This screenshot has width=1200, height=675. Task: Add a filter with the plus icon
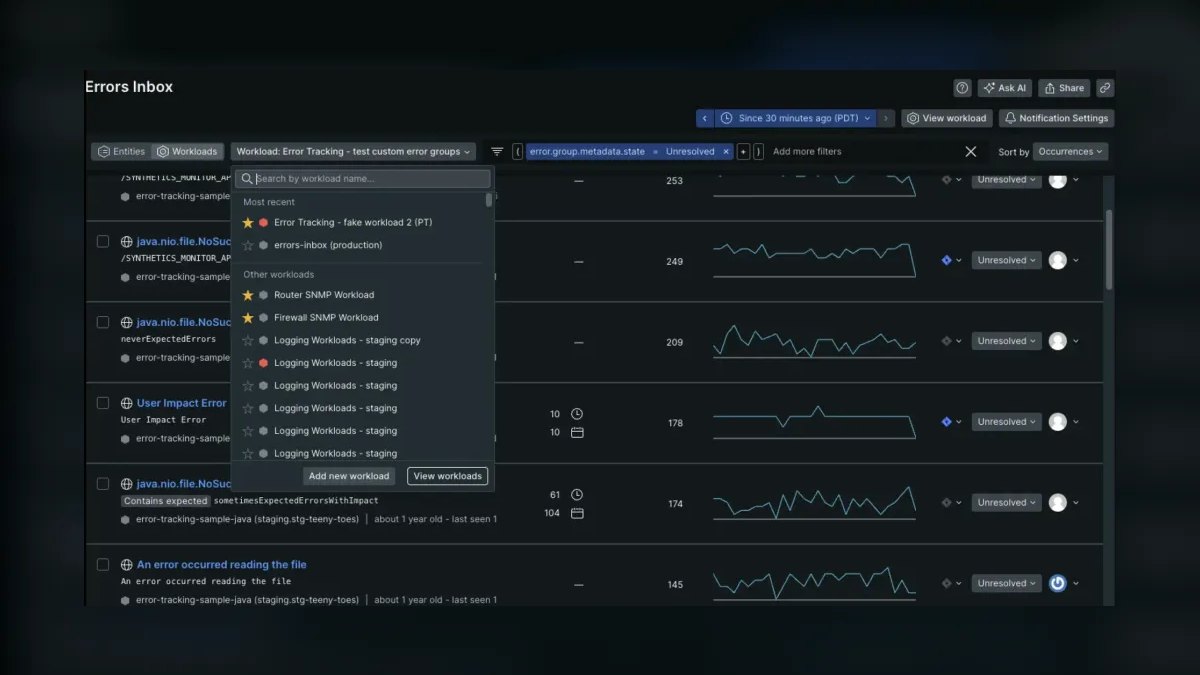[743, 152]
